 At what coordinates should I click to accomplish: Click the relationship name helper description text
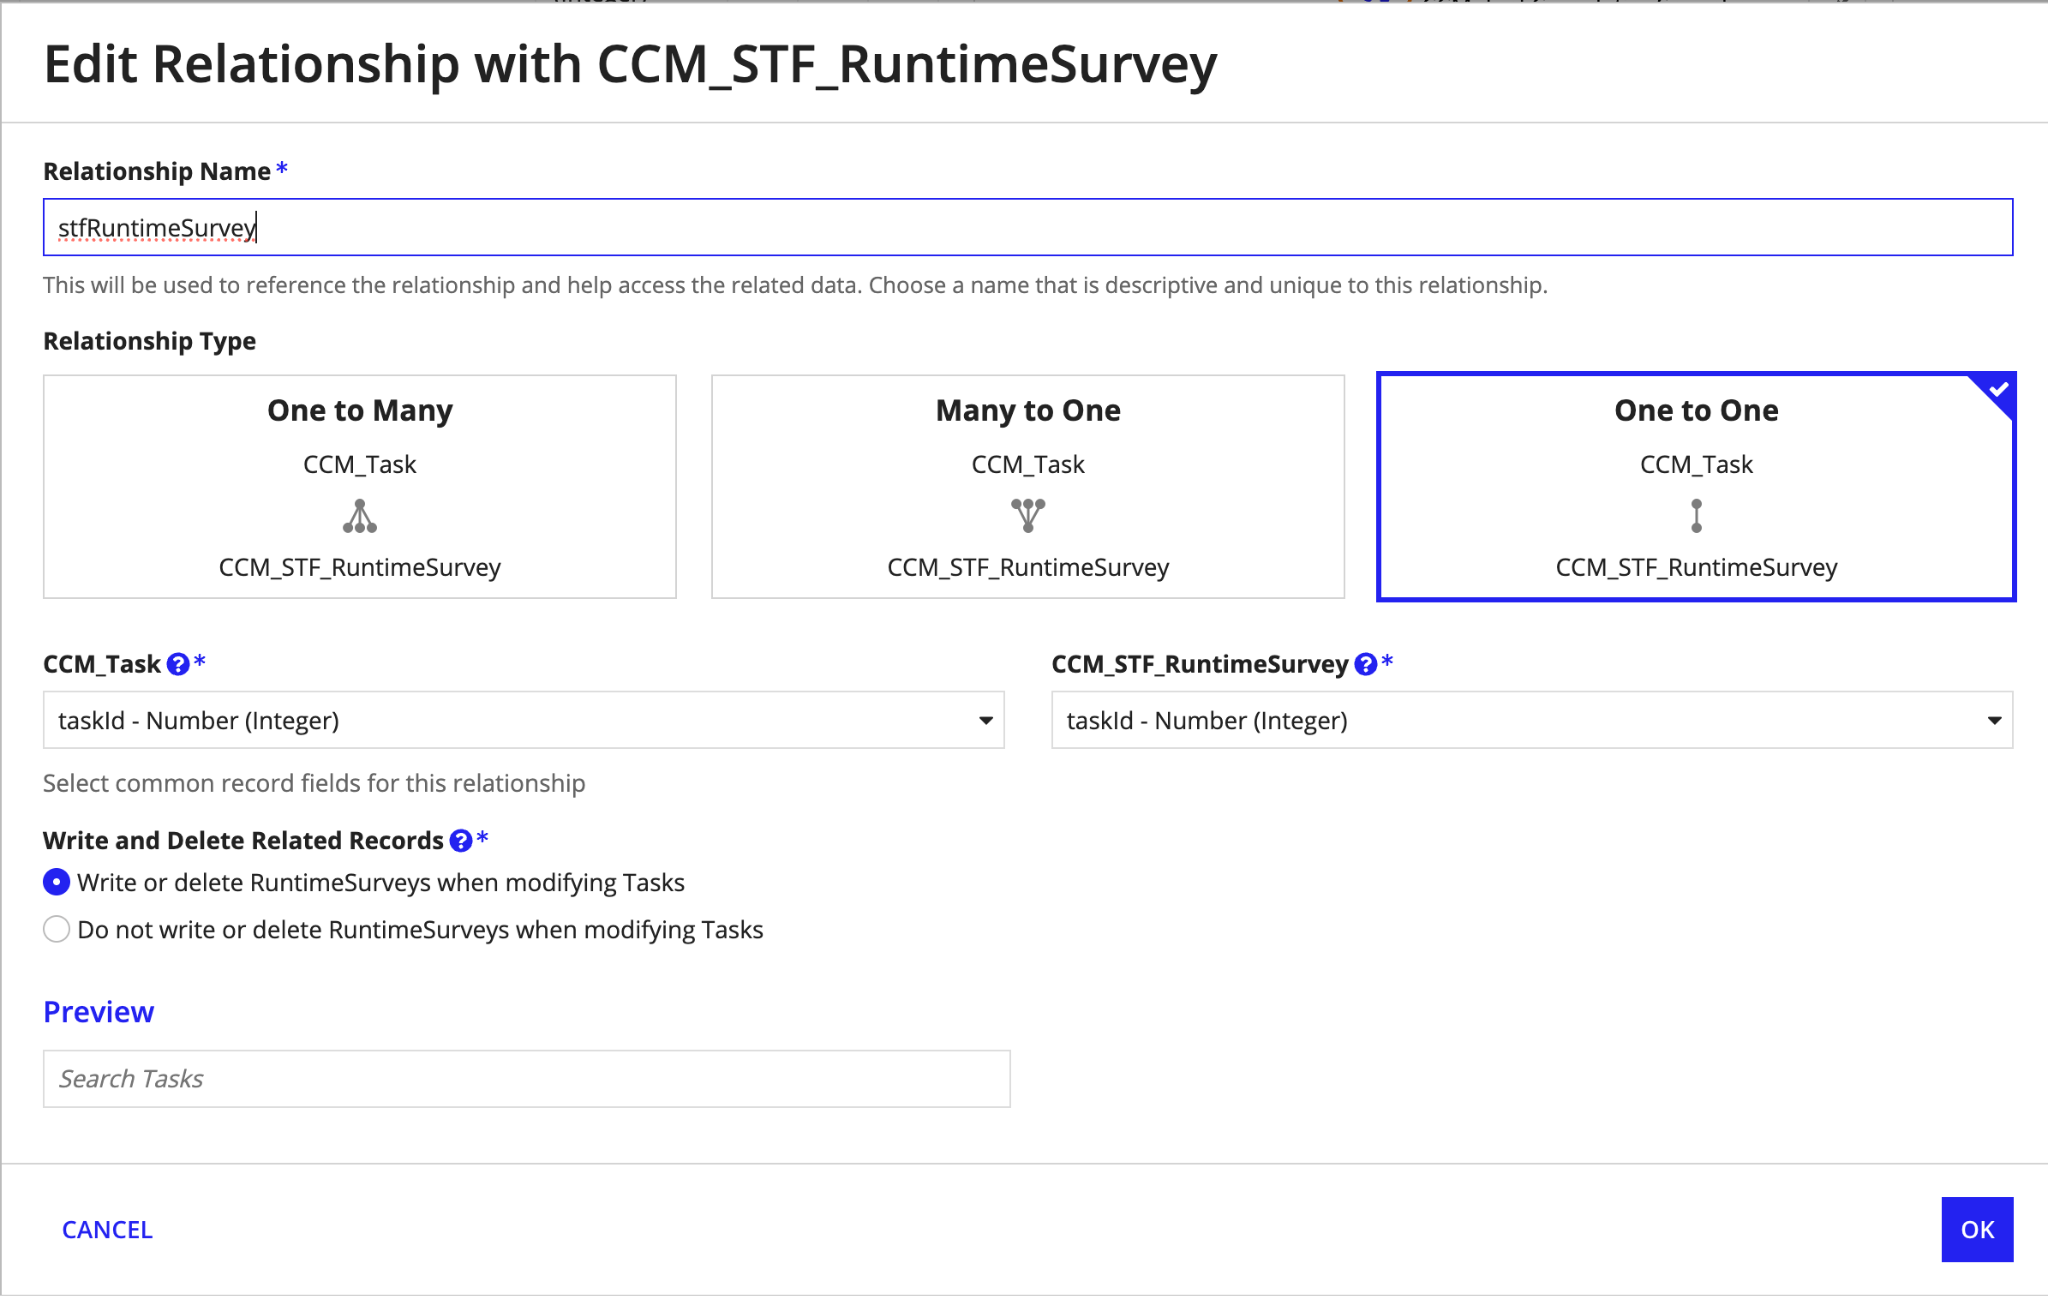(x=795, y=285)
